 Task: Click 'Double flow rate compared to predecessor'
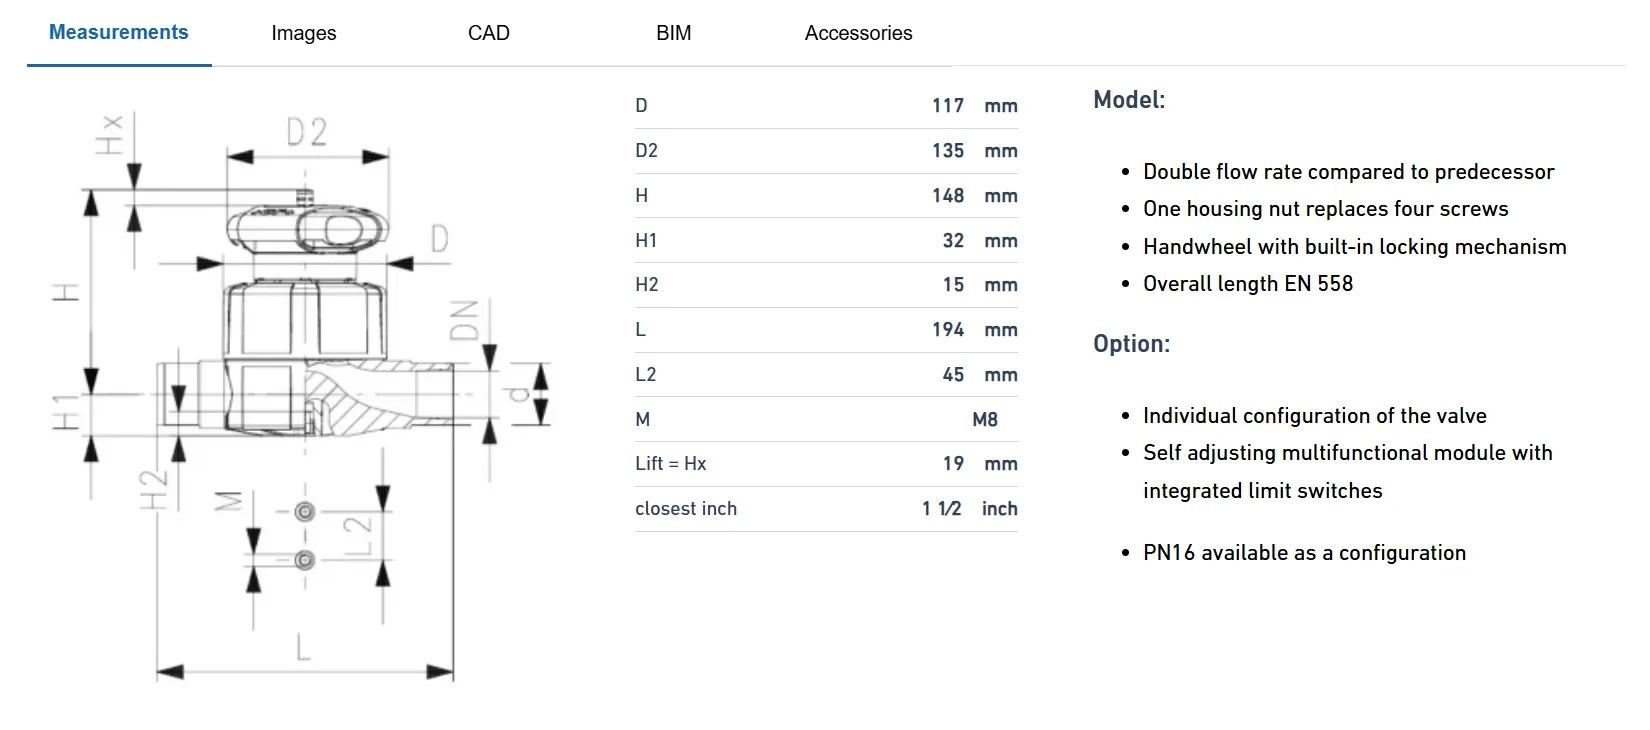pyautogui.click(x=1349, y=172)
